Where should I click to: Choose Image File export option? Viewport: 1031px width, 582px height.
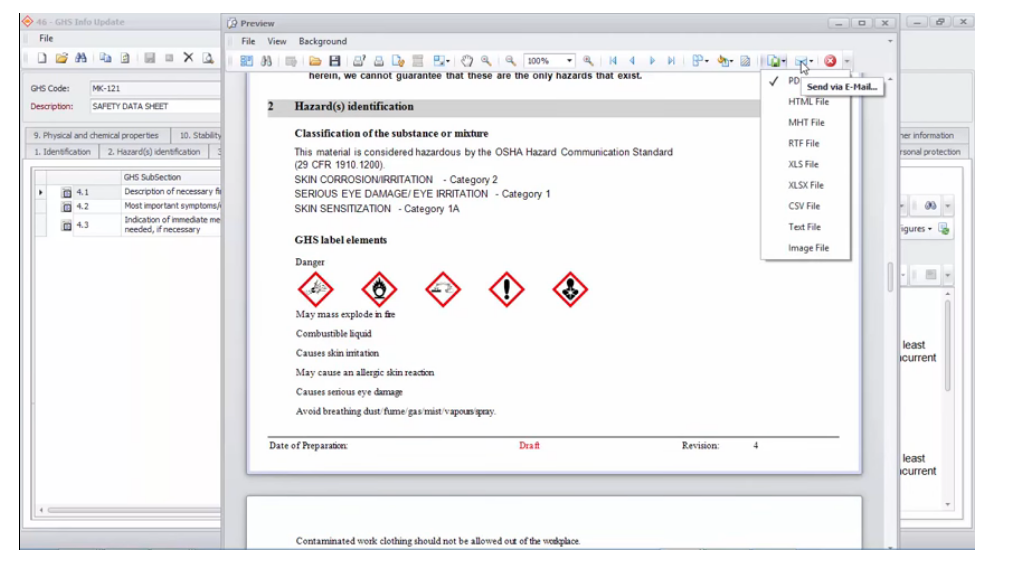805,248
